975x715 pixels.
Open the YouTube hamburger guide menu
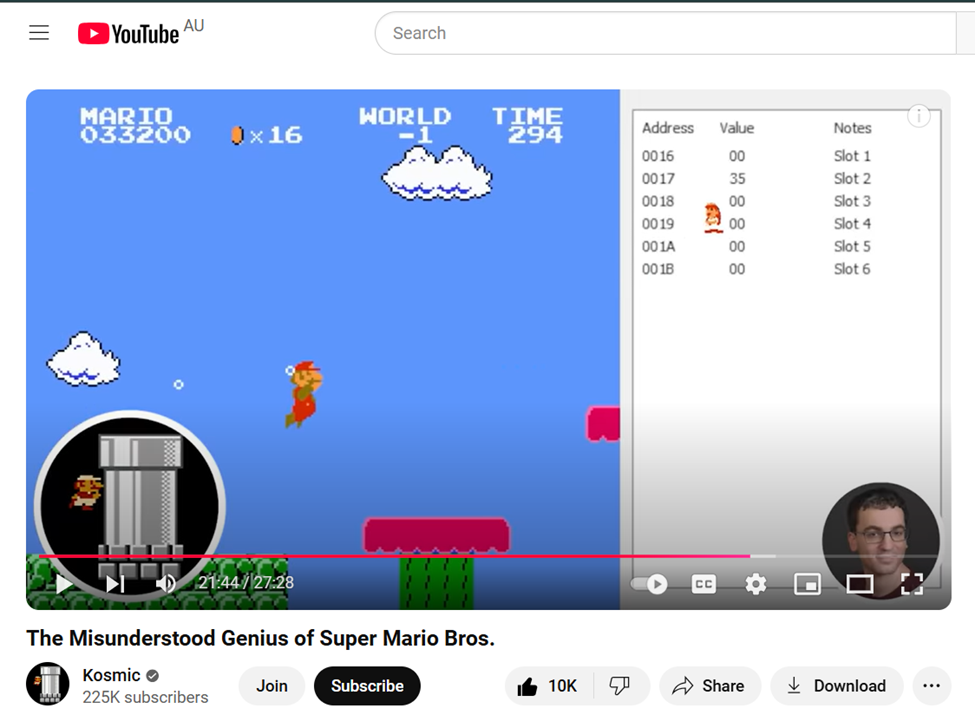point(39,32)
